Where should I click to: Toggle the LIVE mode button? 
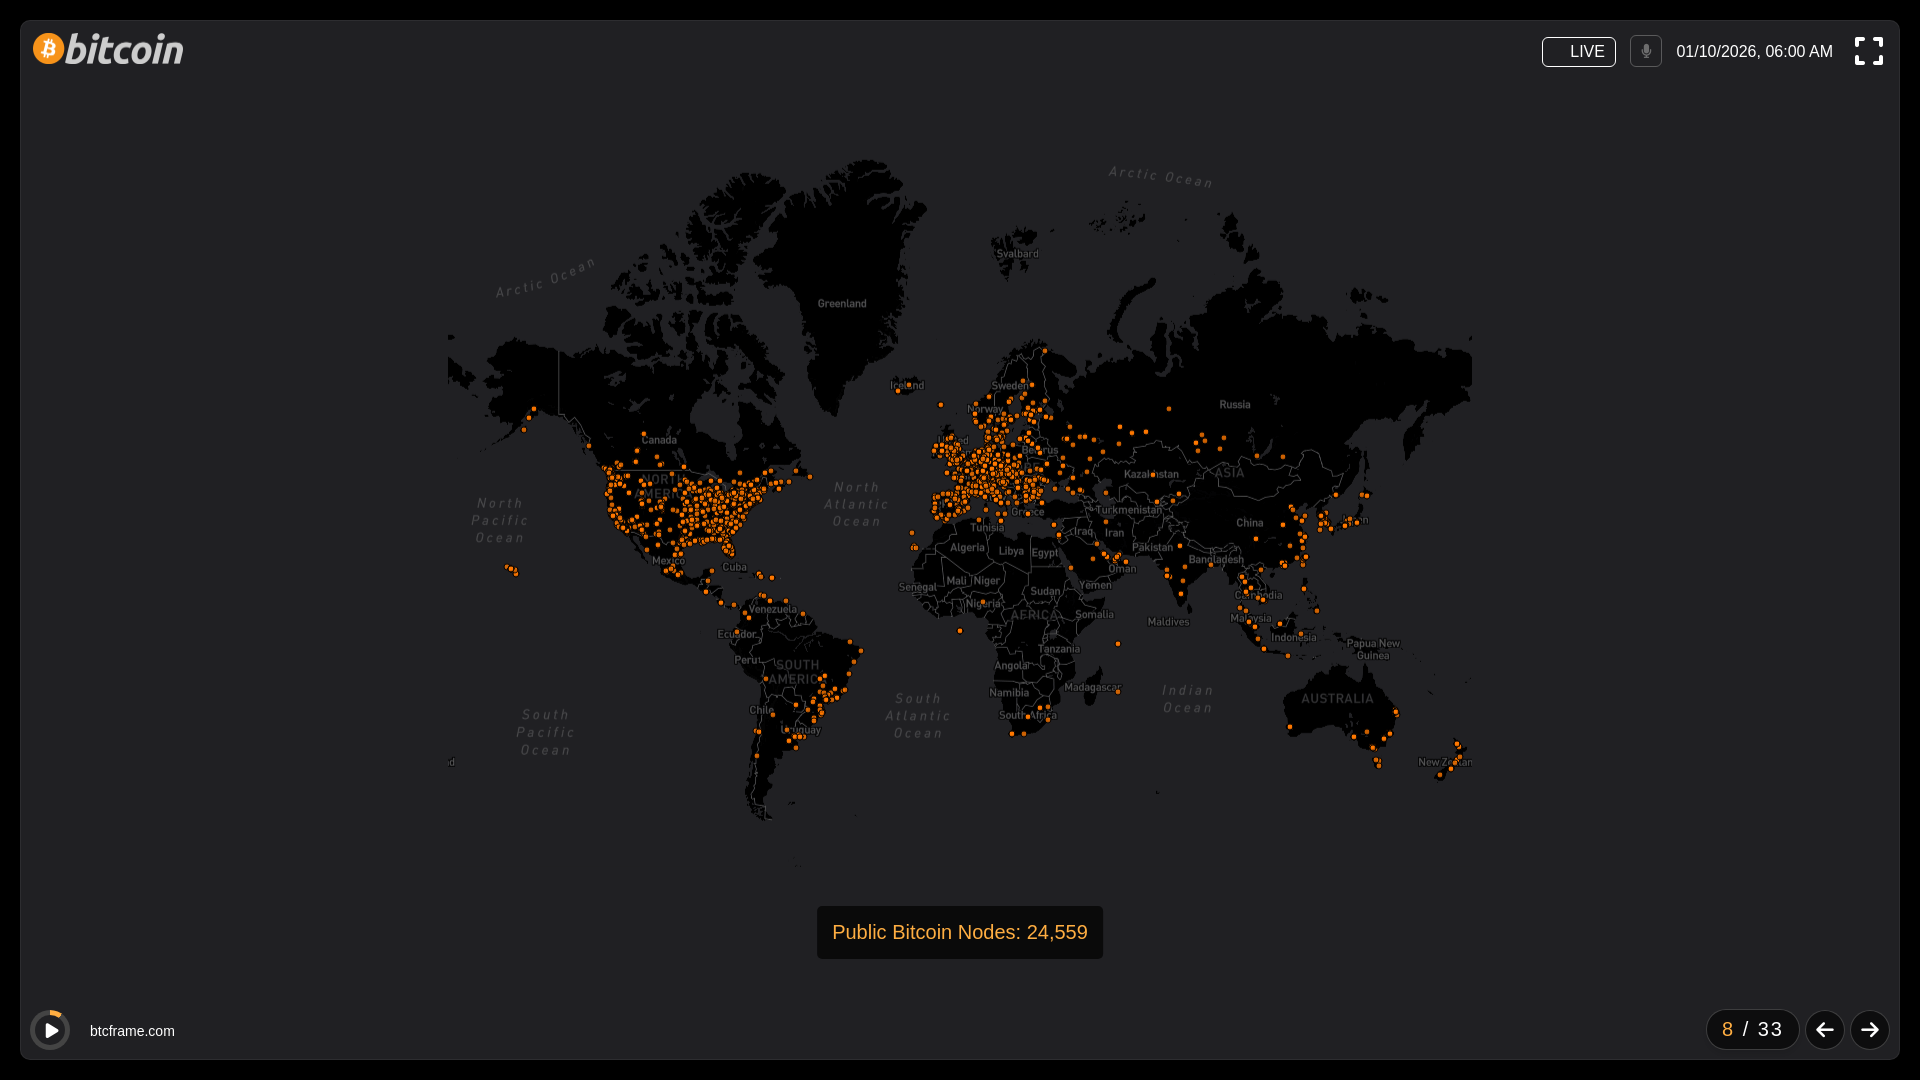(1578, 52)
